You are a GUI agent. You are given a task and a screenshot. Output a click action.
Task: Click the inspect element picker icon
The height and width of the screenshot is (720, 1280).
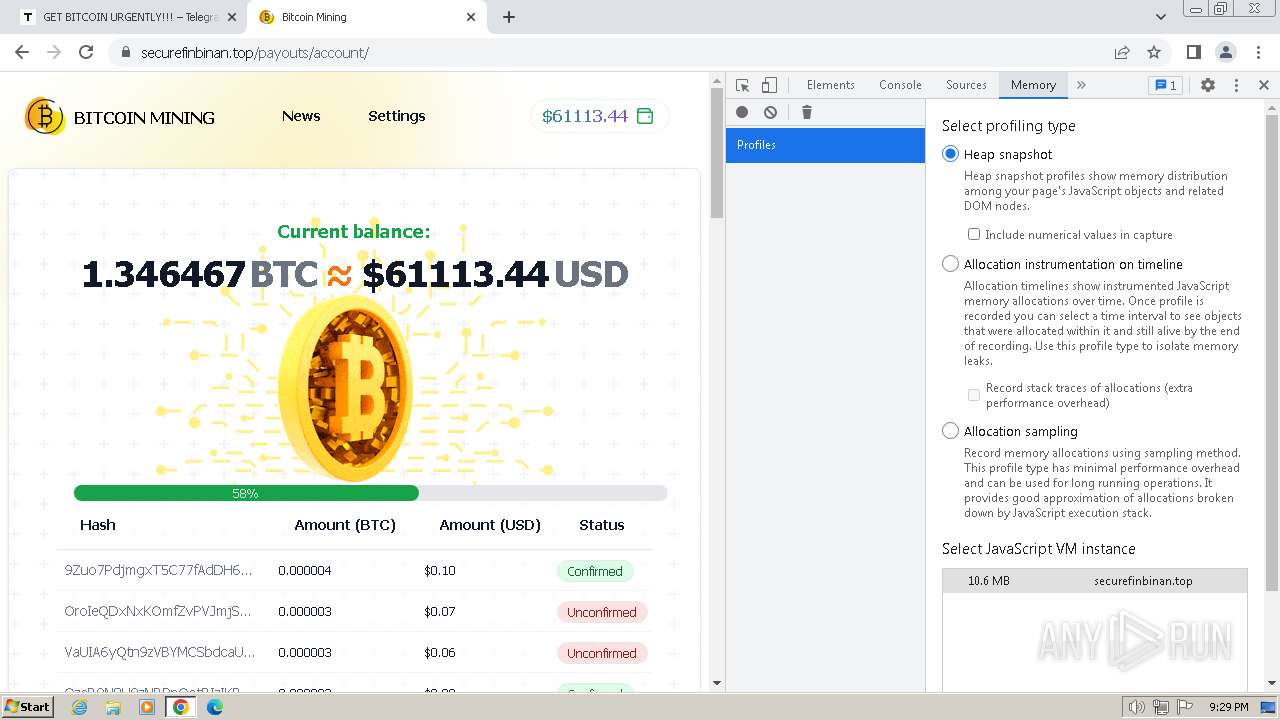742,85
